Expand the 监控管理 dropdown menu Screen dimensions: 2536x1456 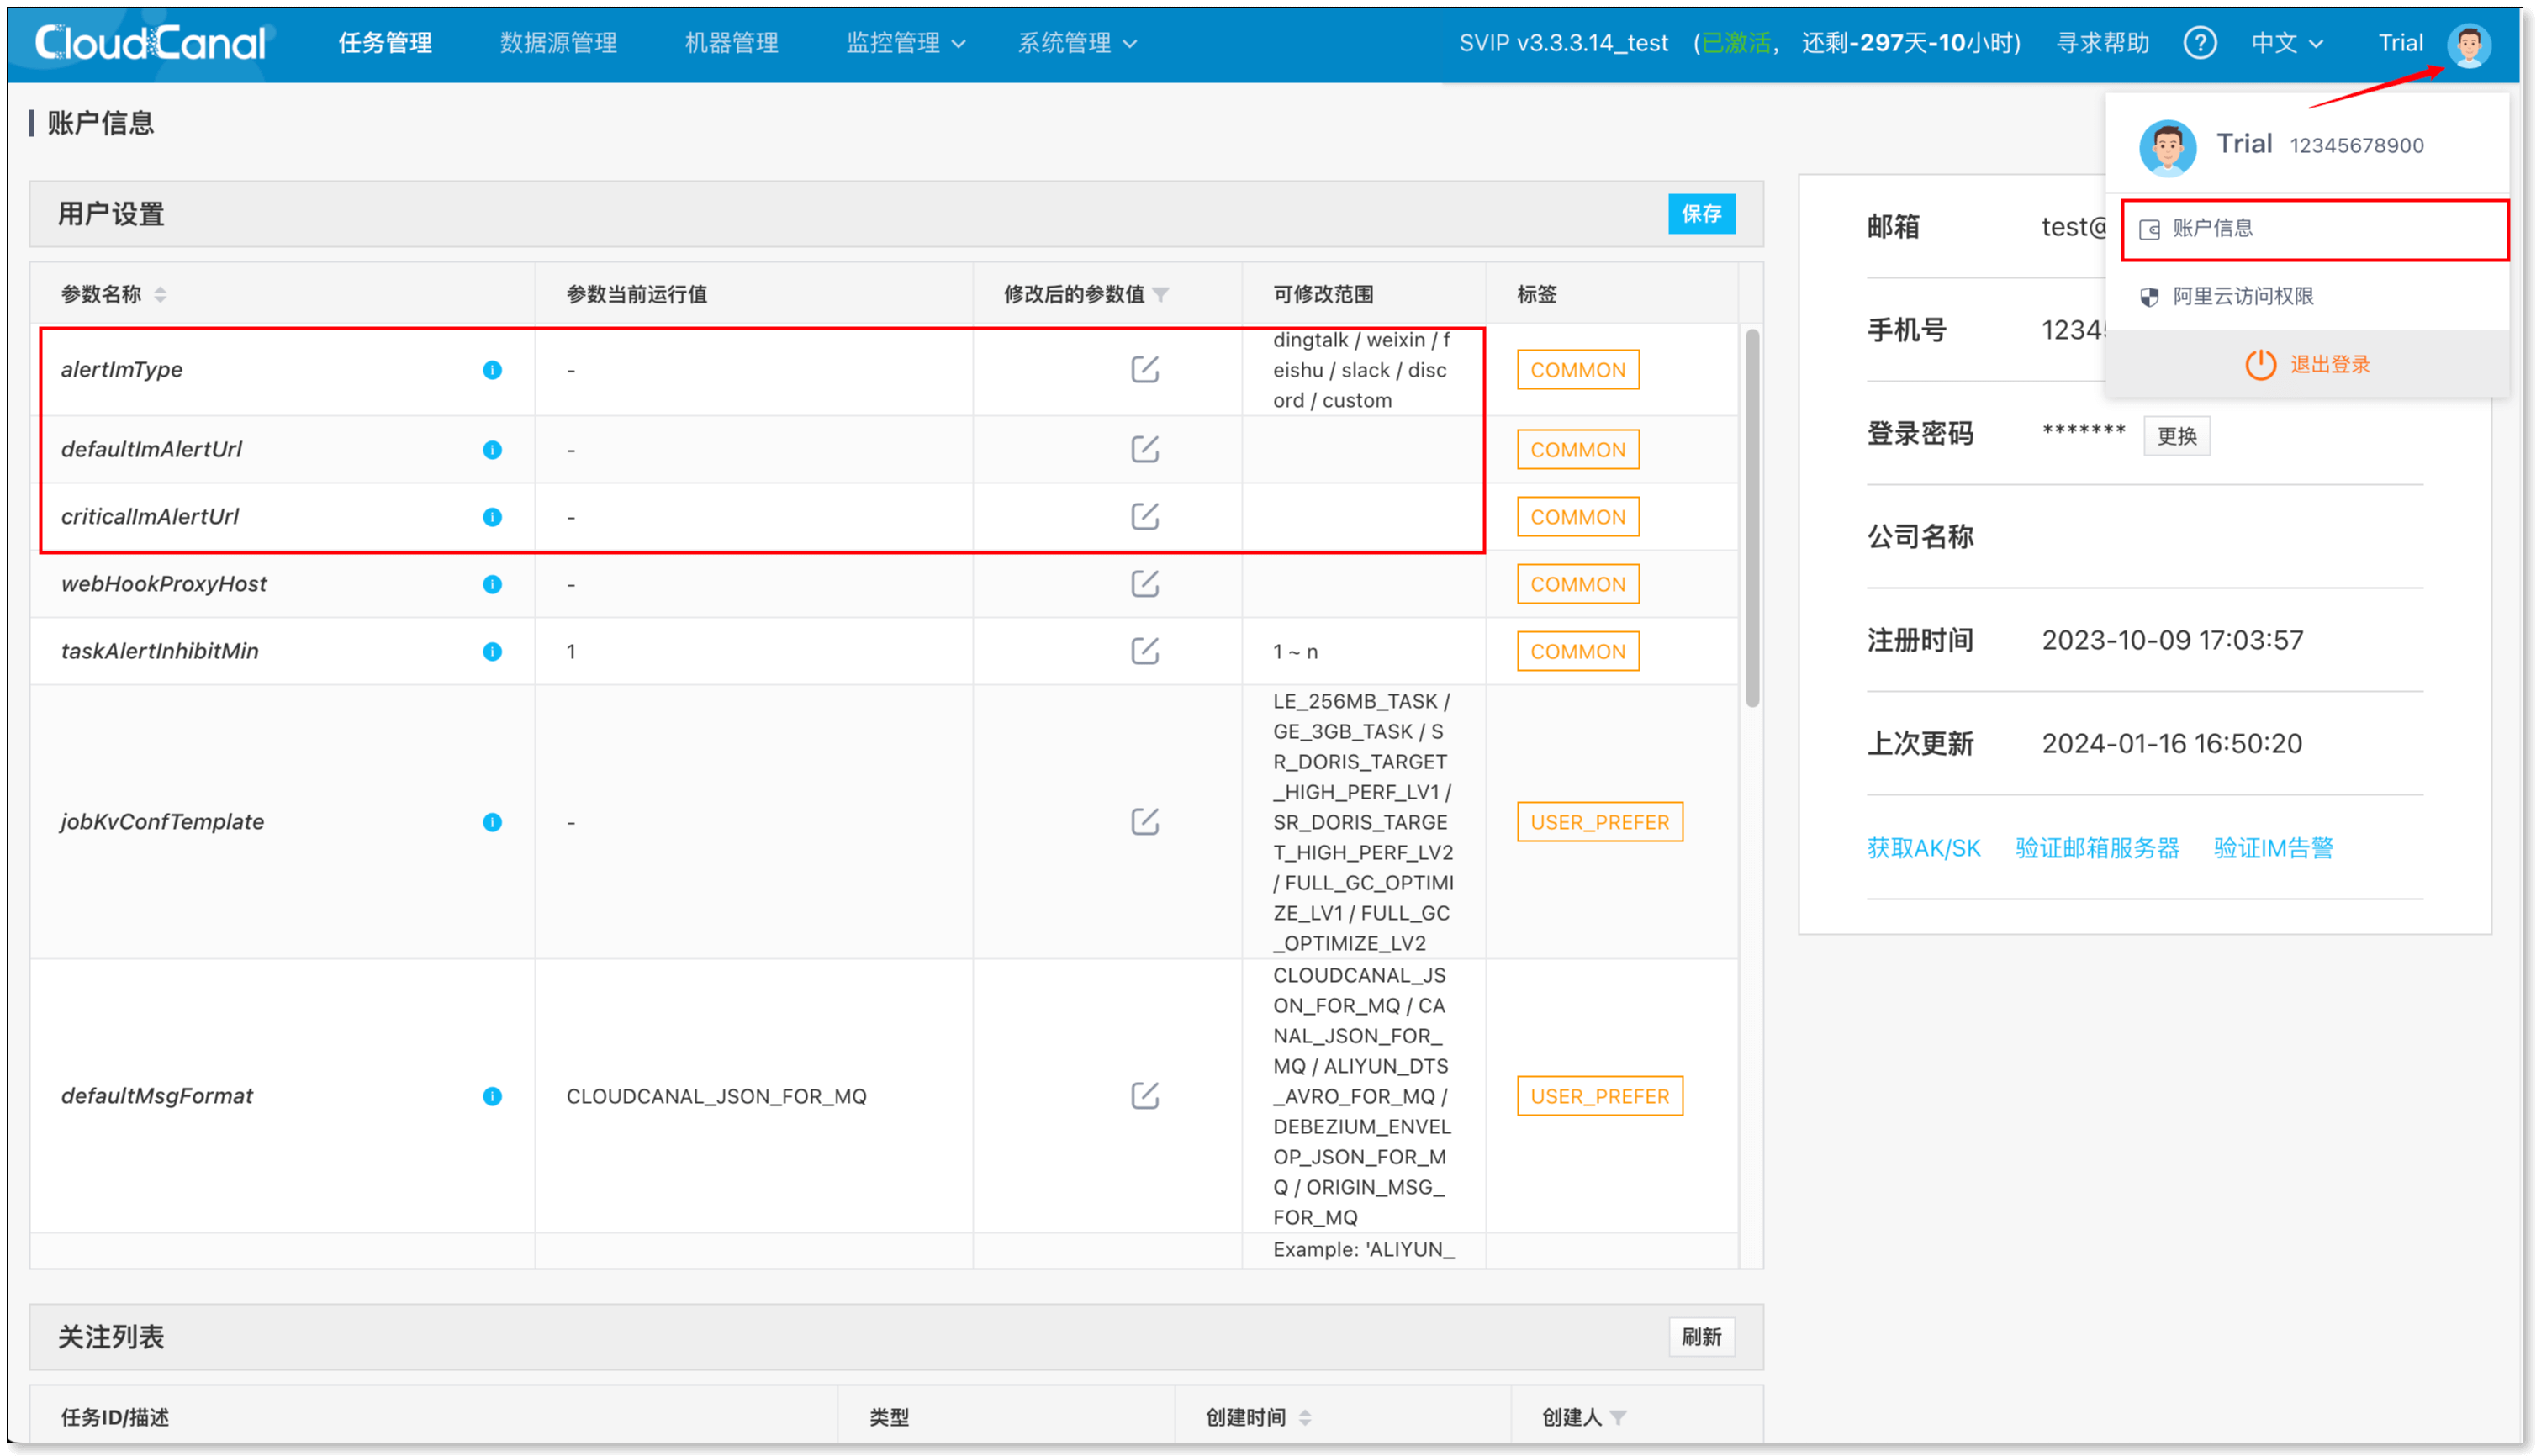coord(905,43)
